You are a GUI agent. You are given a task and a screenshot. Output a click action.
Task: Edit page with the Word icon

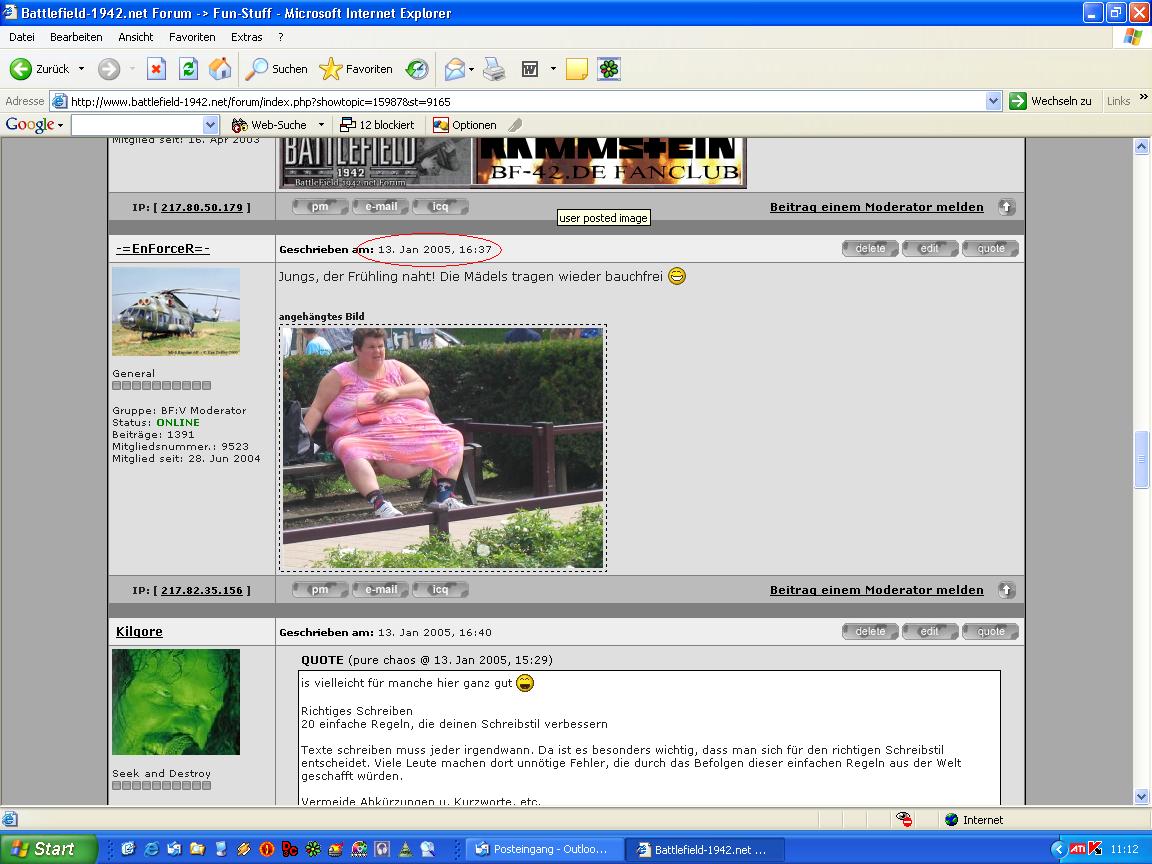click(x=530, y=69)
